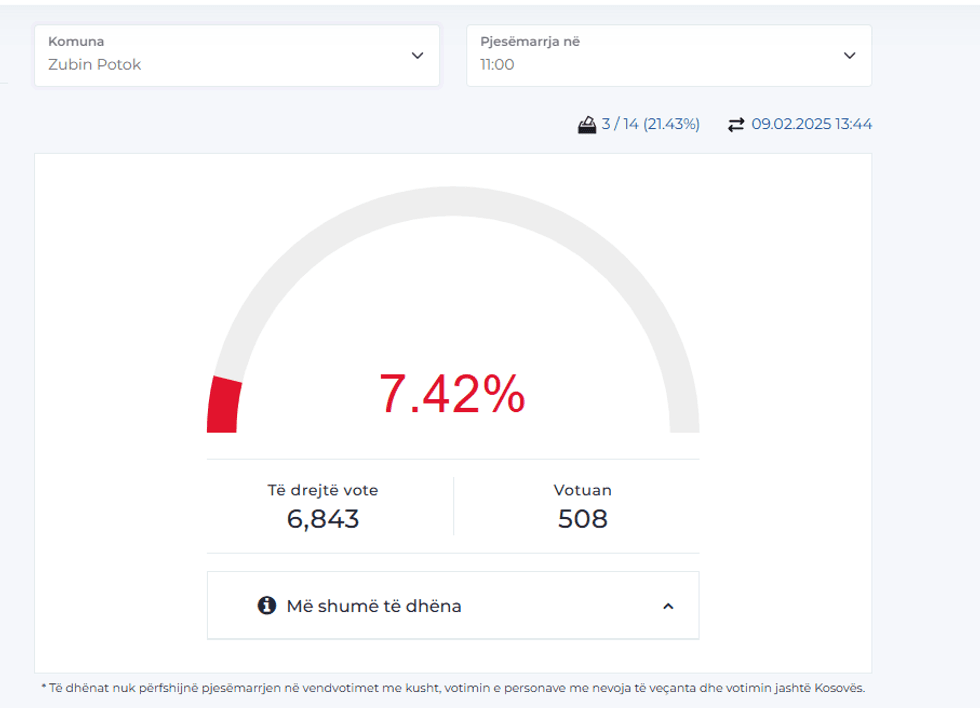Click the 6,843 eligible voters number
The height and width of the screenshot is (708, 980).
point(322,519)
